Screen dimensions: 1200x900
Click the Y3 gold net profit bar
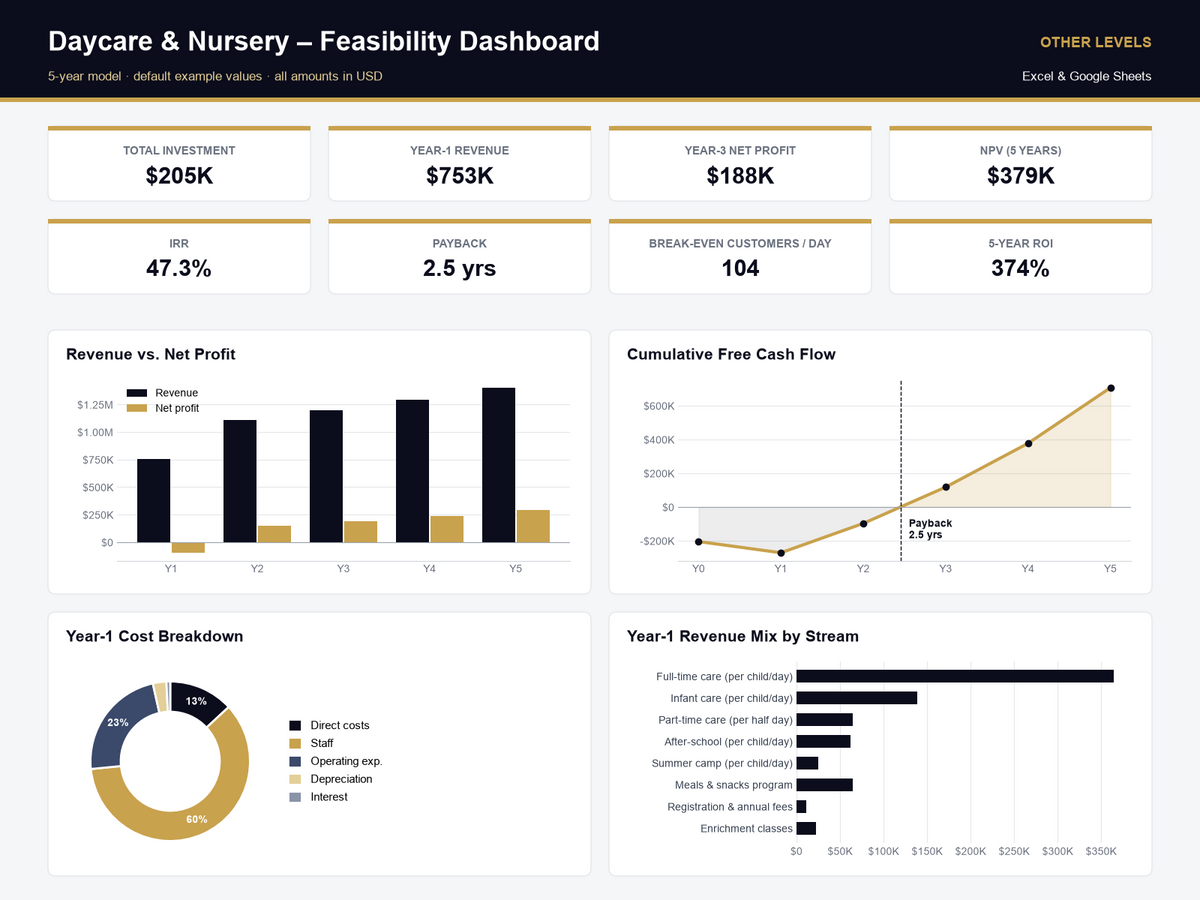click(x=360, y=532)
